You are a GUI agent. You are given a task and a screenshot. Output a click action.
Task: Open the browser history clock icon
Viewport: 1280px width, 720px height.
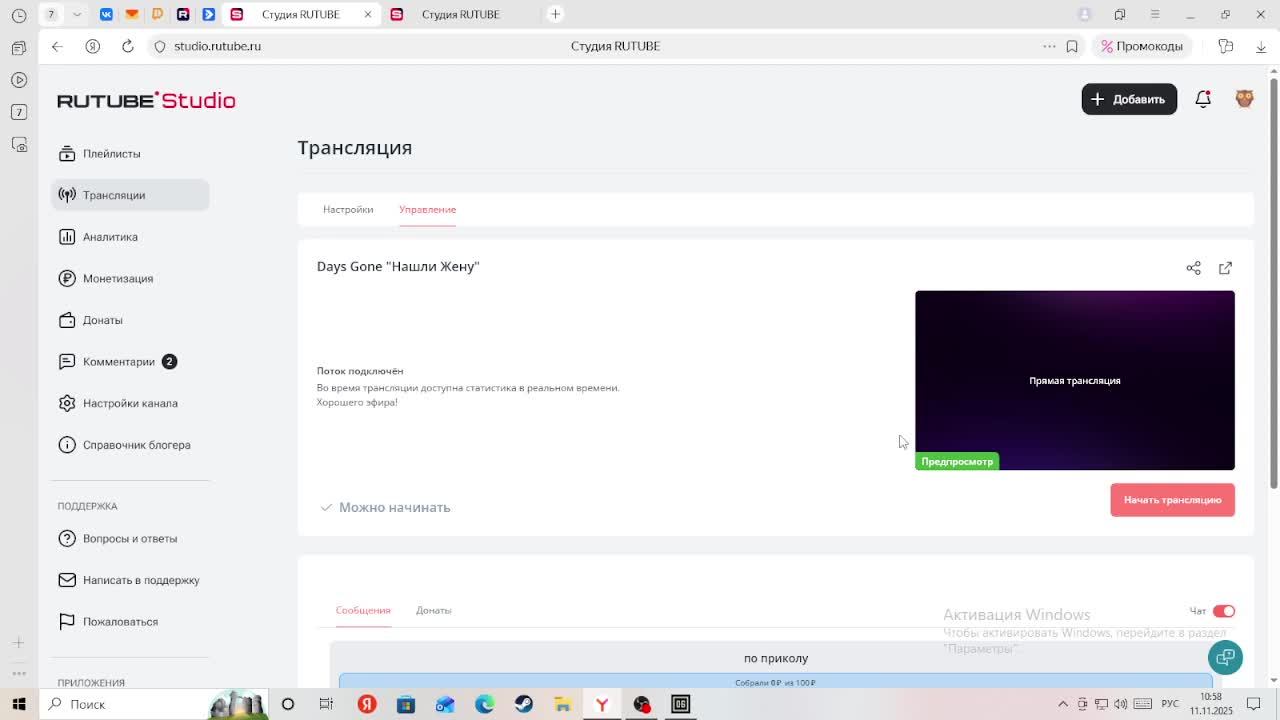[x=19, y=15]
